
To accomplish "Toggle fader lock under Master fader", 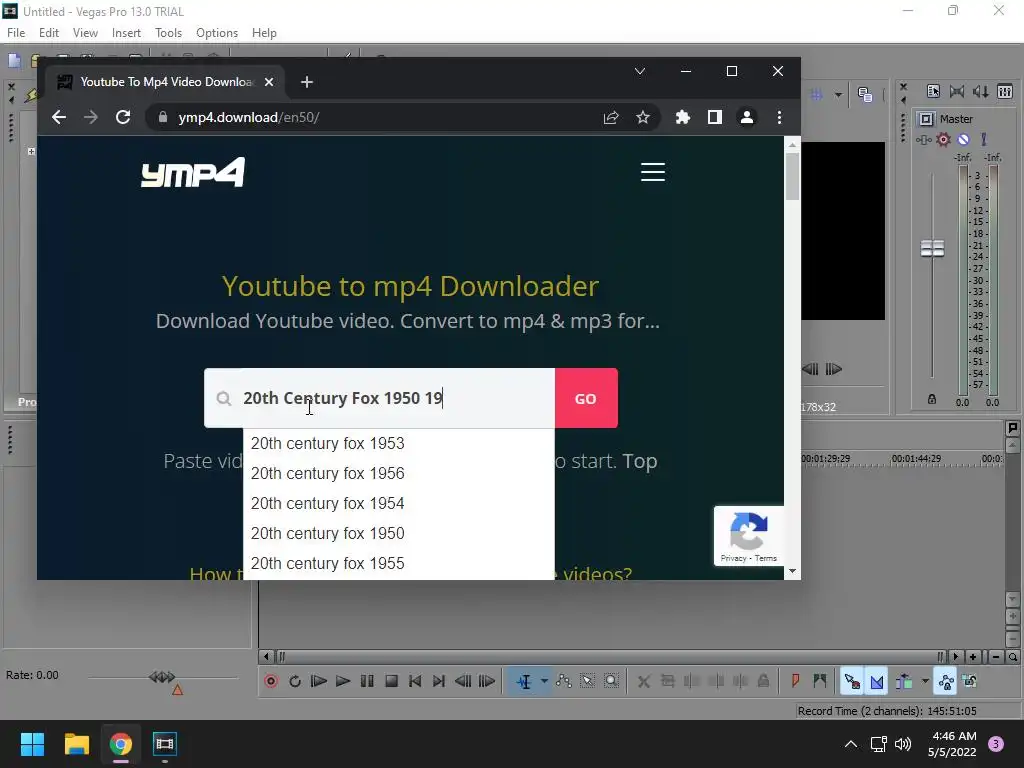I will (x=932, y=399).
